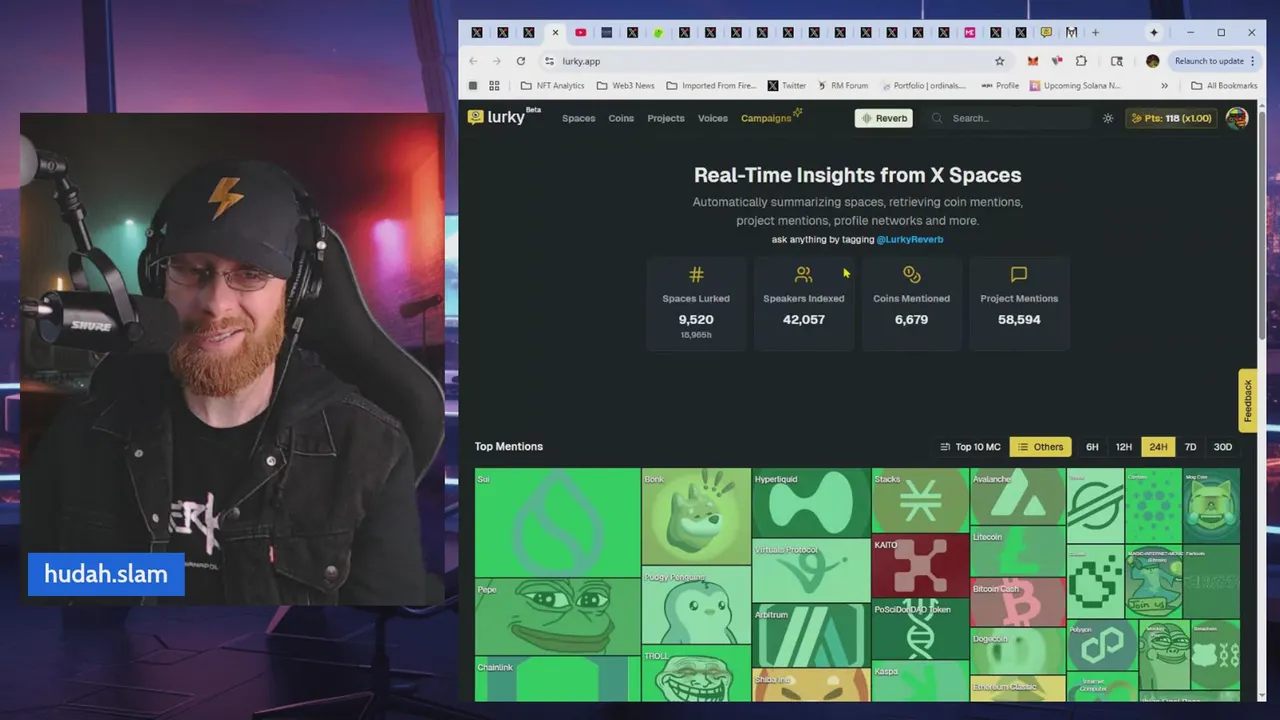
Task: Open the Bonk tile
Action: coord(696,516)
